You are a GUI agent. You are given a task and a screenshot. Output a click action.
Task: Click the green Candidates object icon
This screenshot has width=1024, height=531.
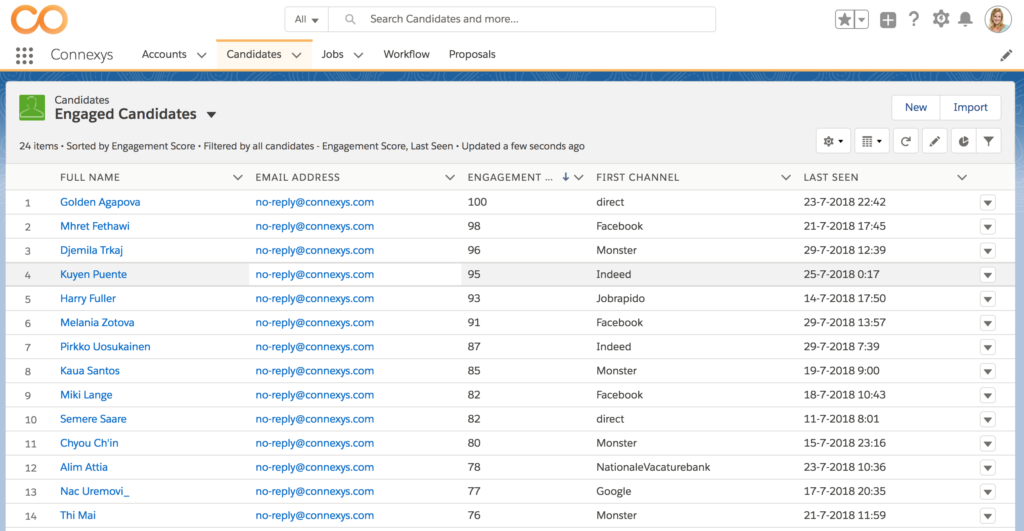click(x=32, y=108)
